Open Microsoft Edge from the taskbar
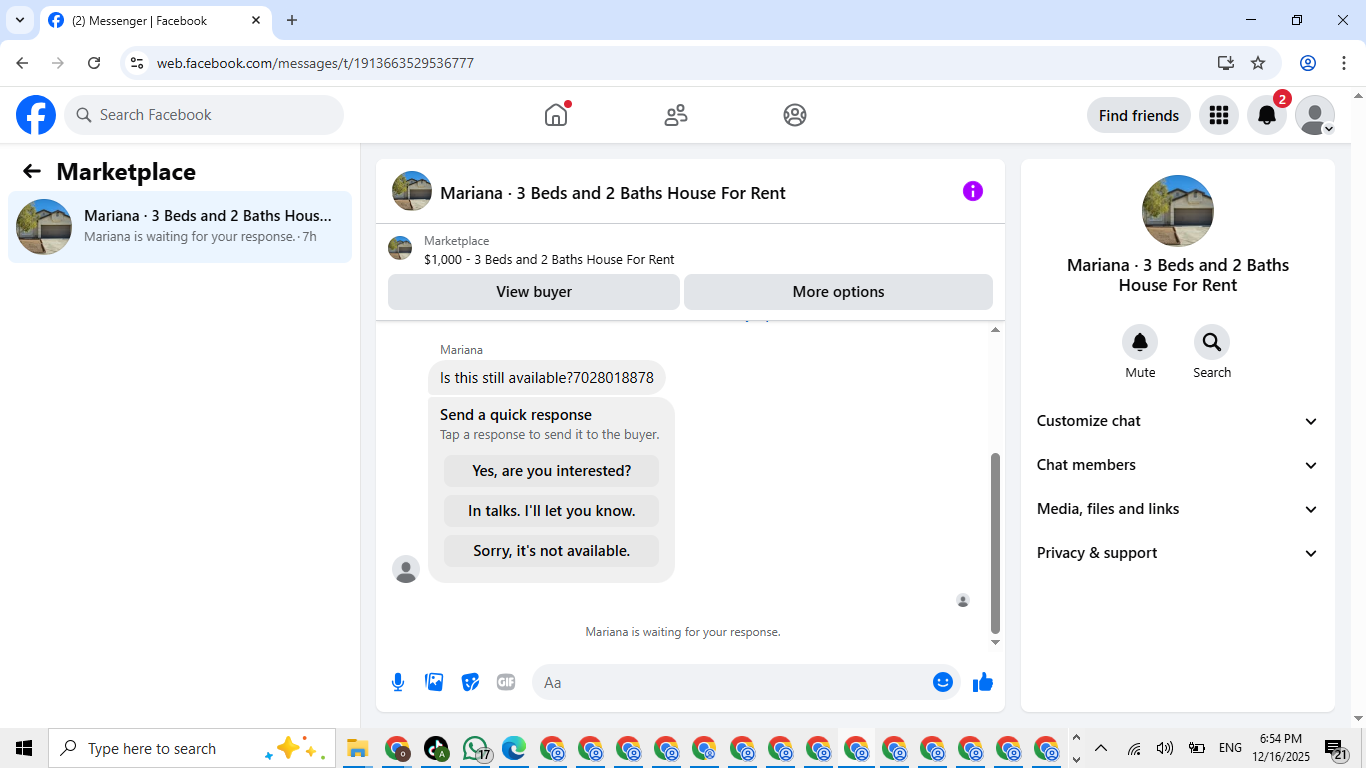1366x768 pixels. coord(514,748)
